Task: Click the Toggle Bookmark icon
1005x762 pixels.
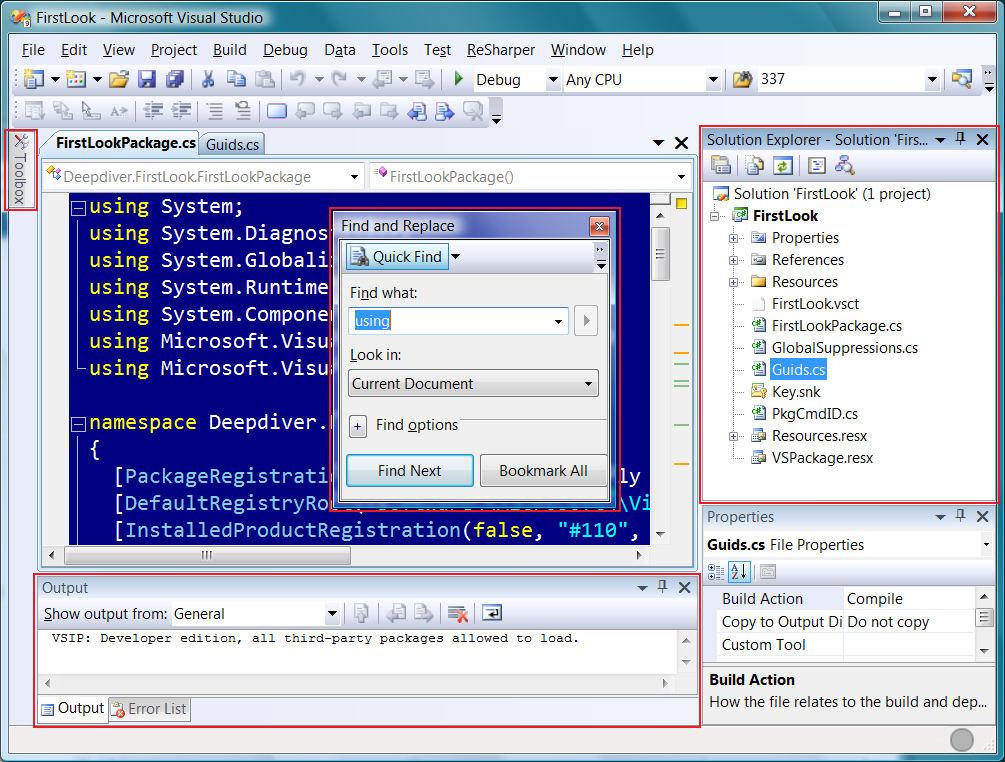Action: [x=276, y=111]
